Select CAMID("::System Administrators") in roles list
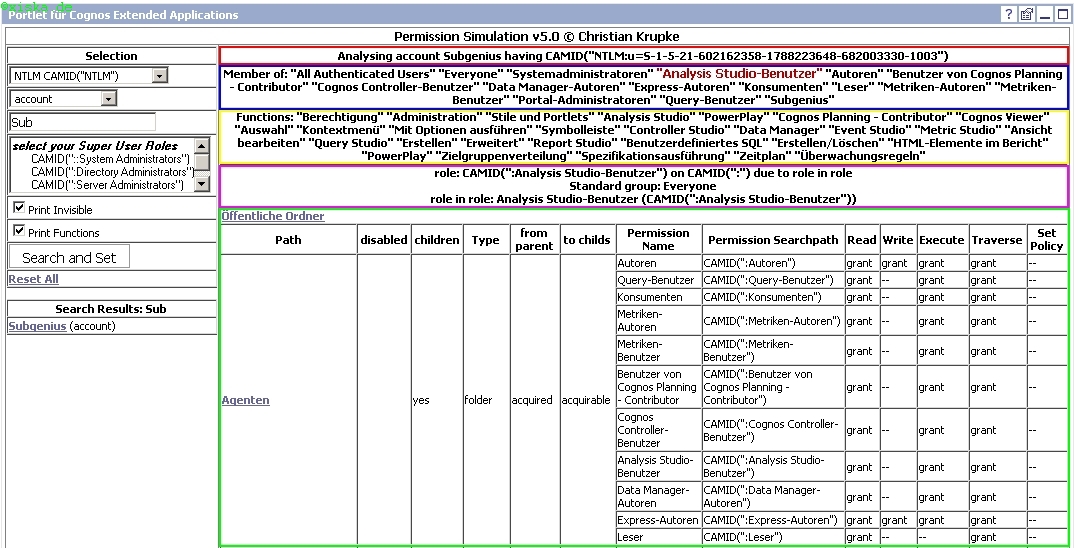1074x548 pixels. point(110,159)
